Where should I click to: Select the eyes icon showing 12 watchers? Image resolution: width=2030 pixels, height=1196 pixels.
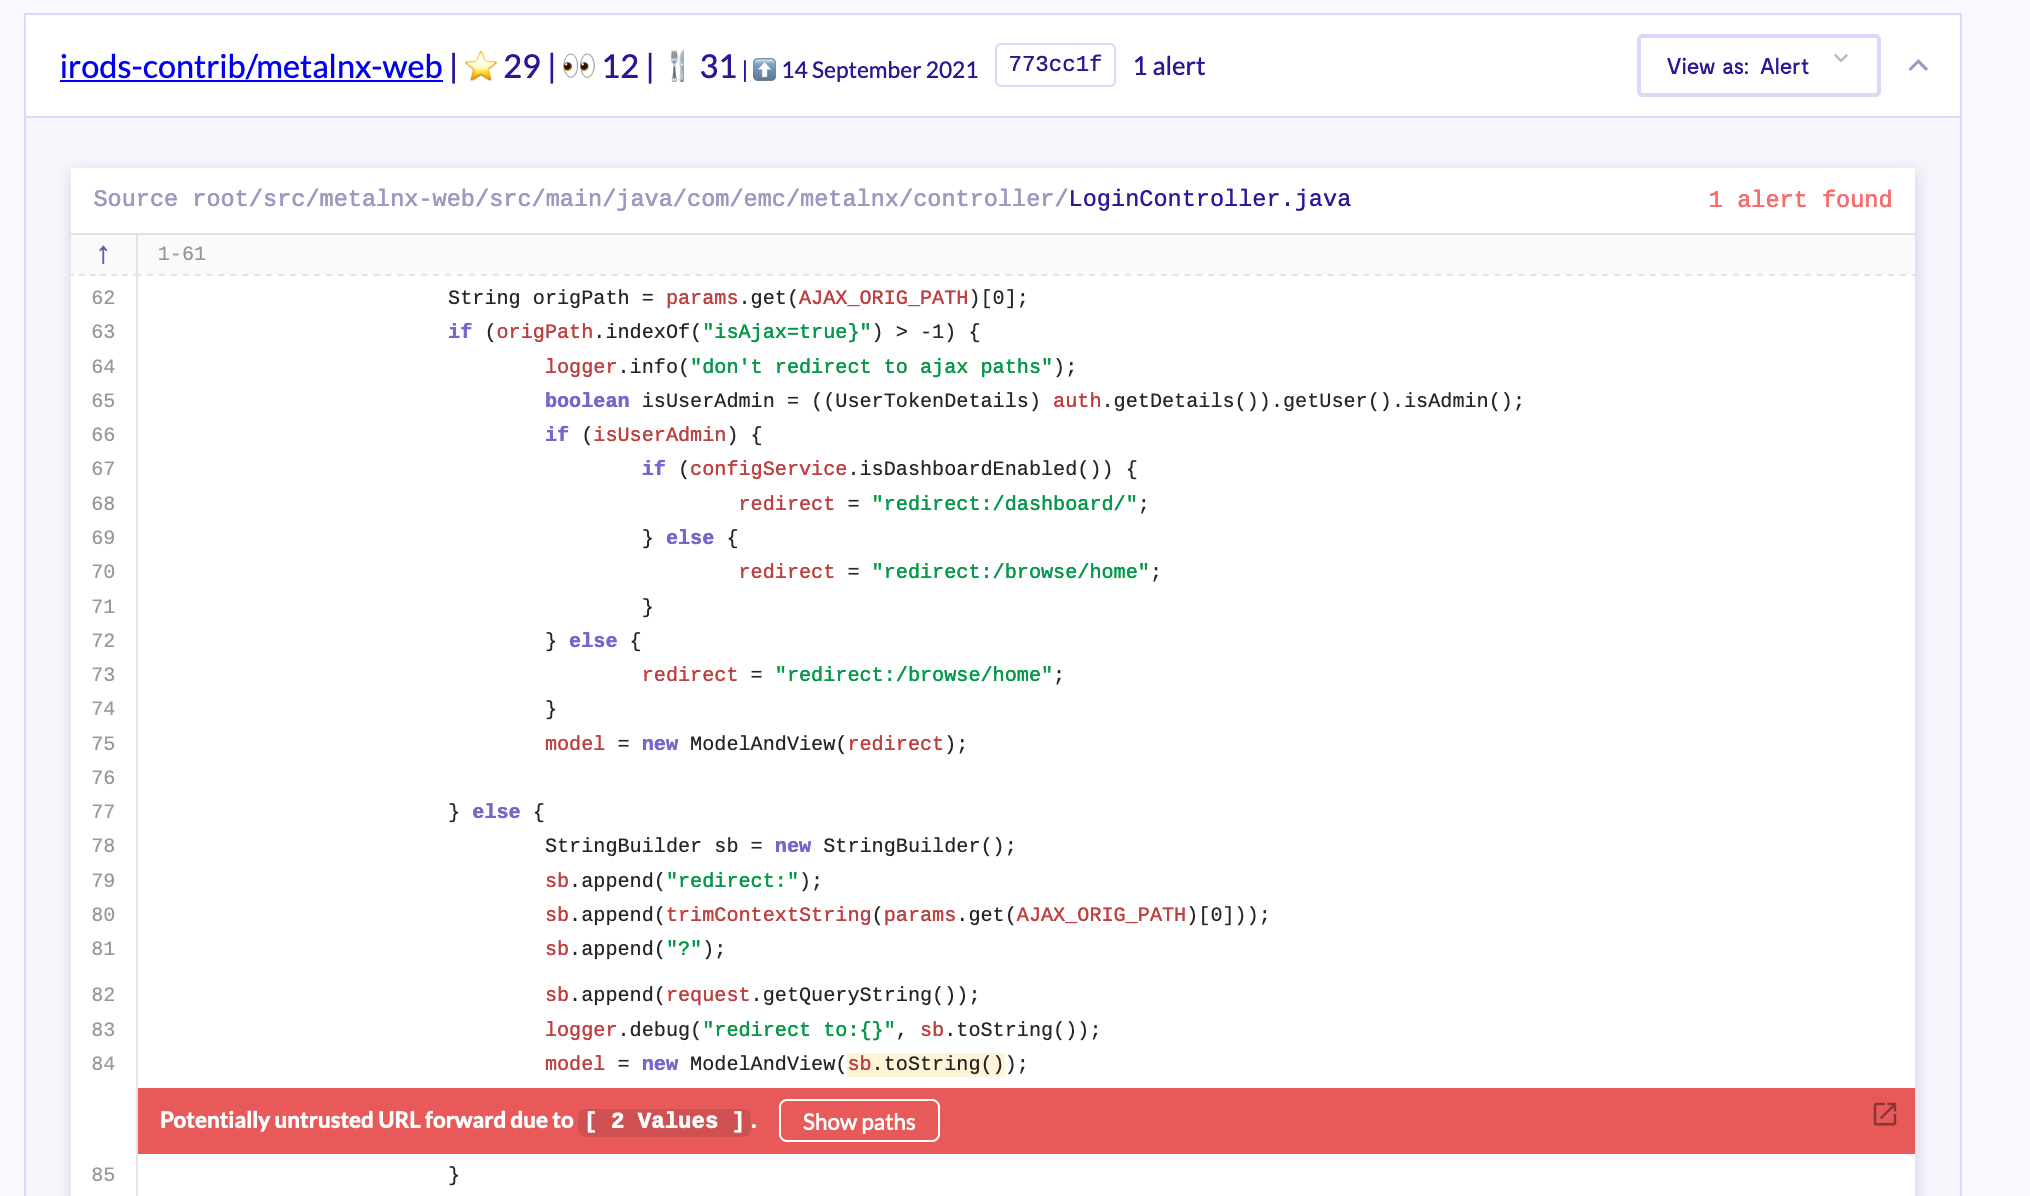pyautogui.click(x=580, y=66)
